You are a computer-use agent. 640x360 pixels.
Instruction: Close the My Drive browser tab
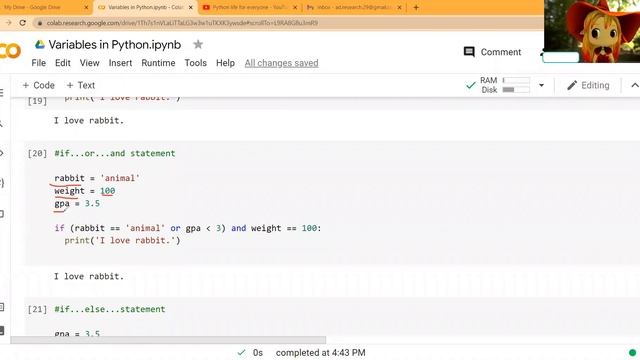pos(86,7)
